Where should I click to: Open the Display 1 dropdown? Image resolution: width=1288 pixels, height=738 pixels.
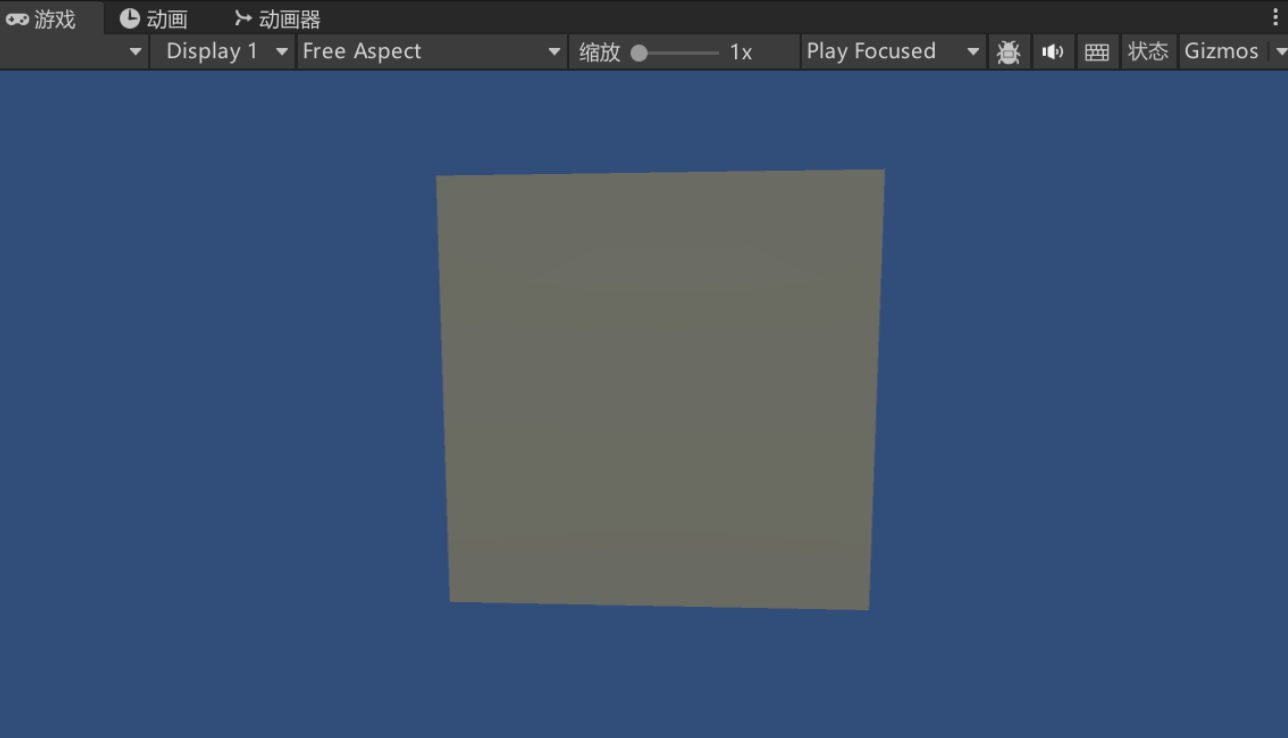(223, 52)
